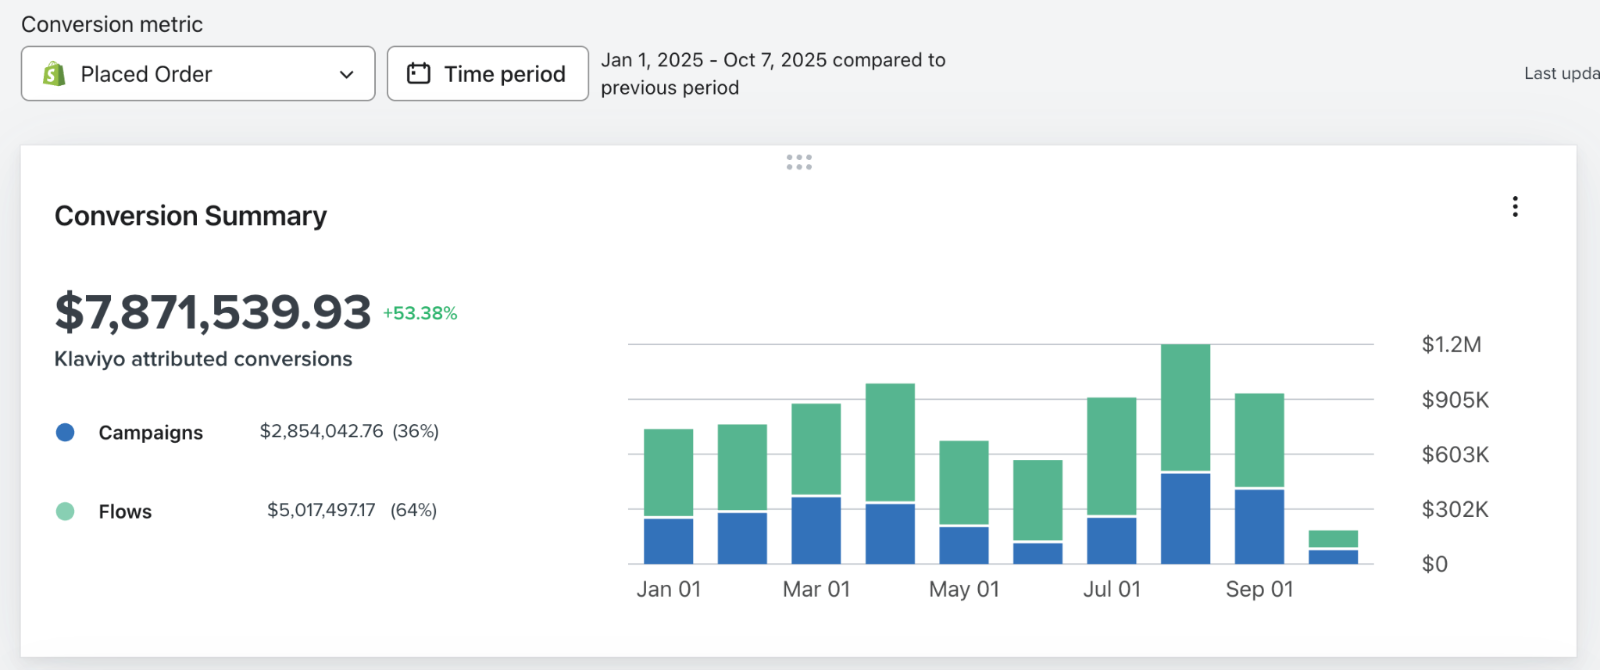Viewport: 1600px width, 670px height.
Task: Toggle the Flows series label
Action: tap(125, 511)
